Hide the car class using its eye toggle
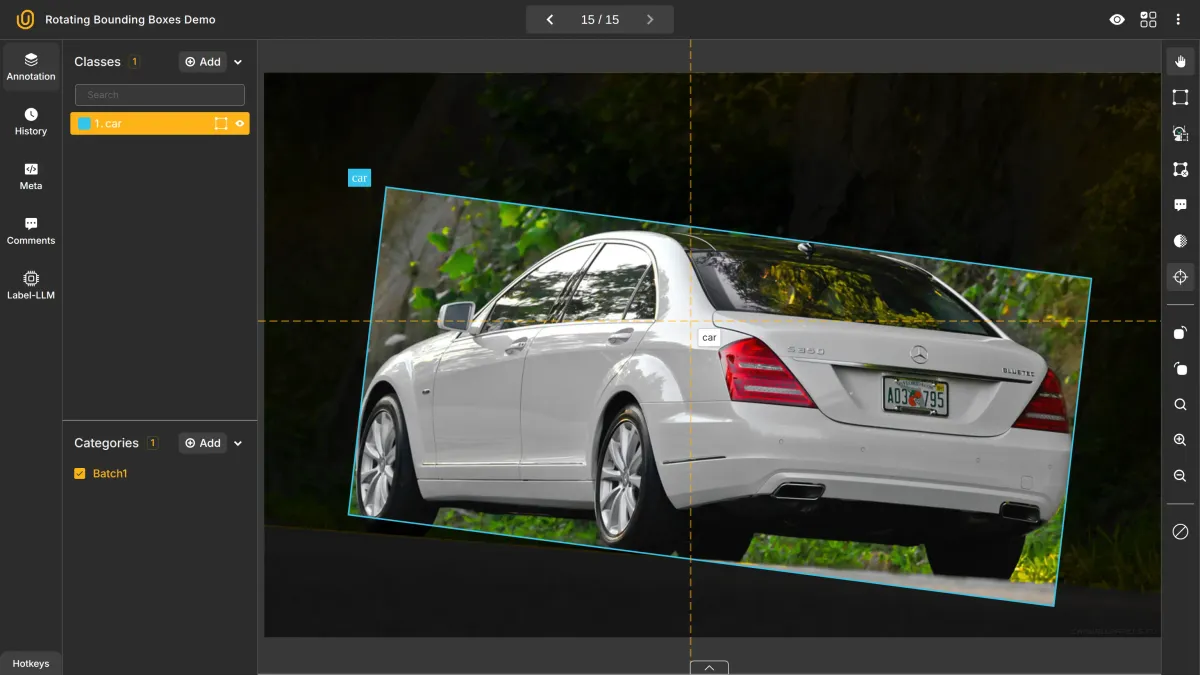The width and height of the screenshot is (1200, 675). (240, 123)
